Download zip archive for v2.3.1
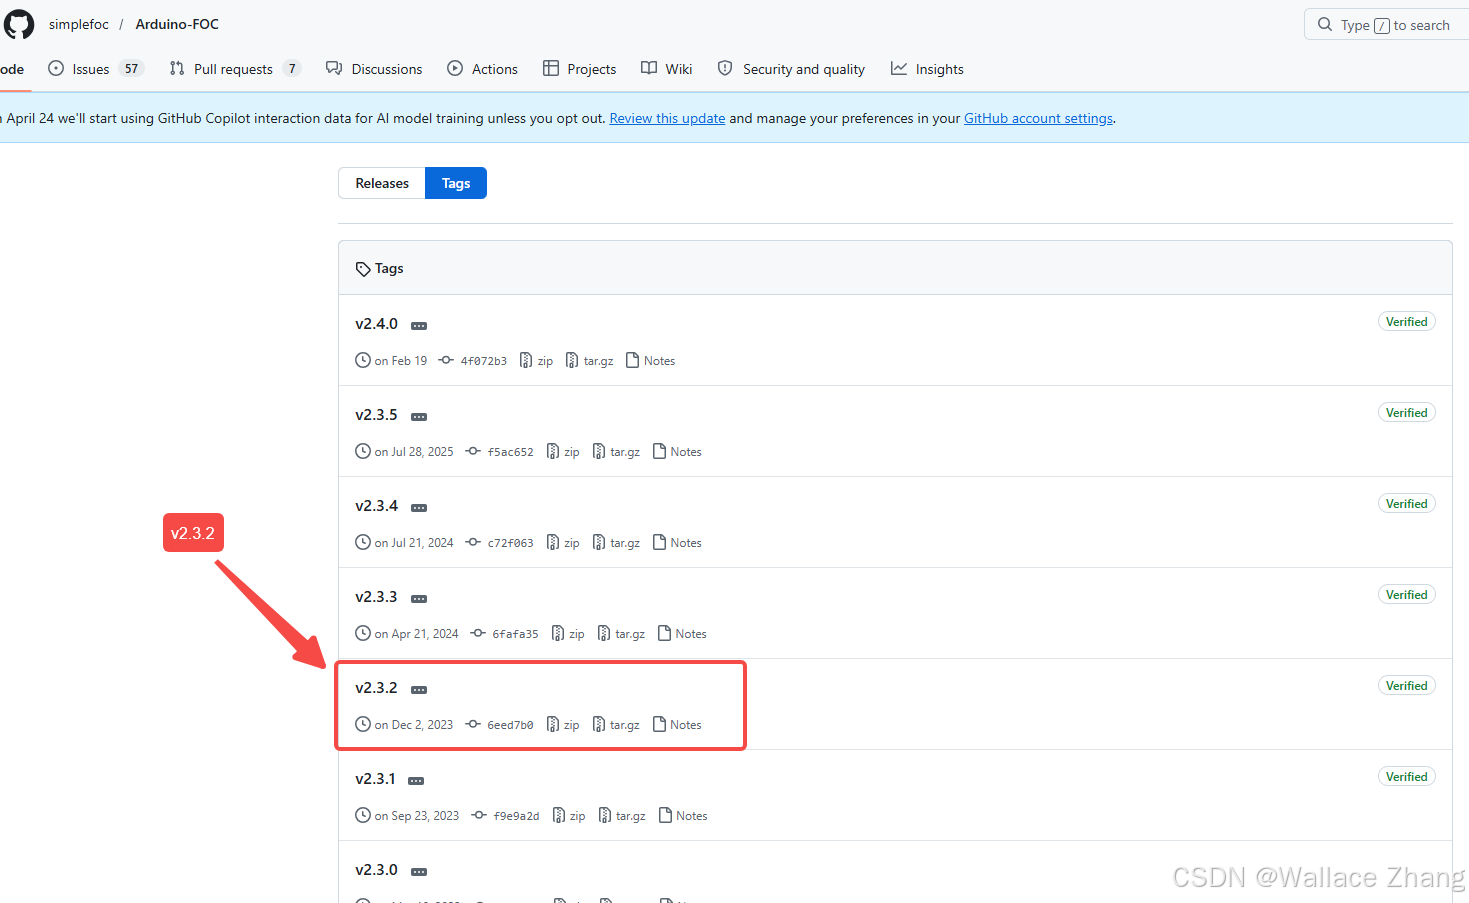 (569, 816)
